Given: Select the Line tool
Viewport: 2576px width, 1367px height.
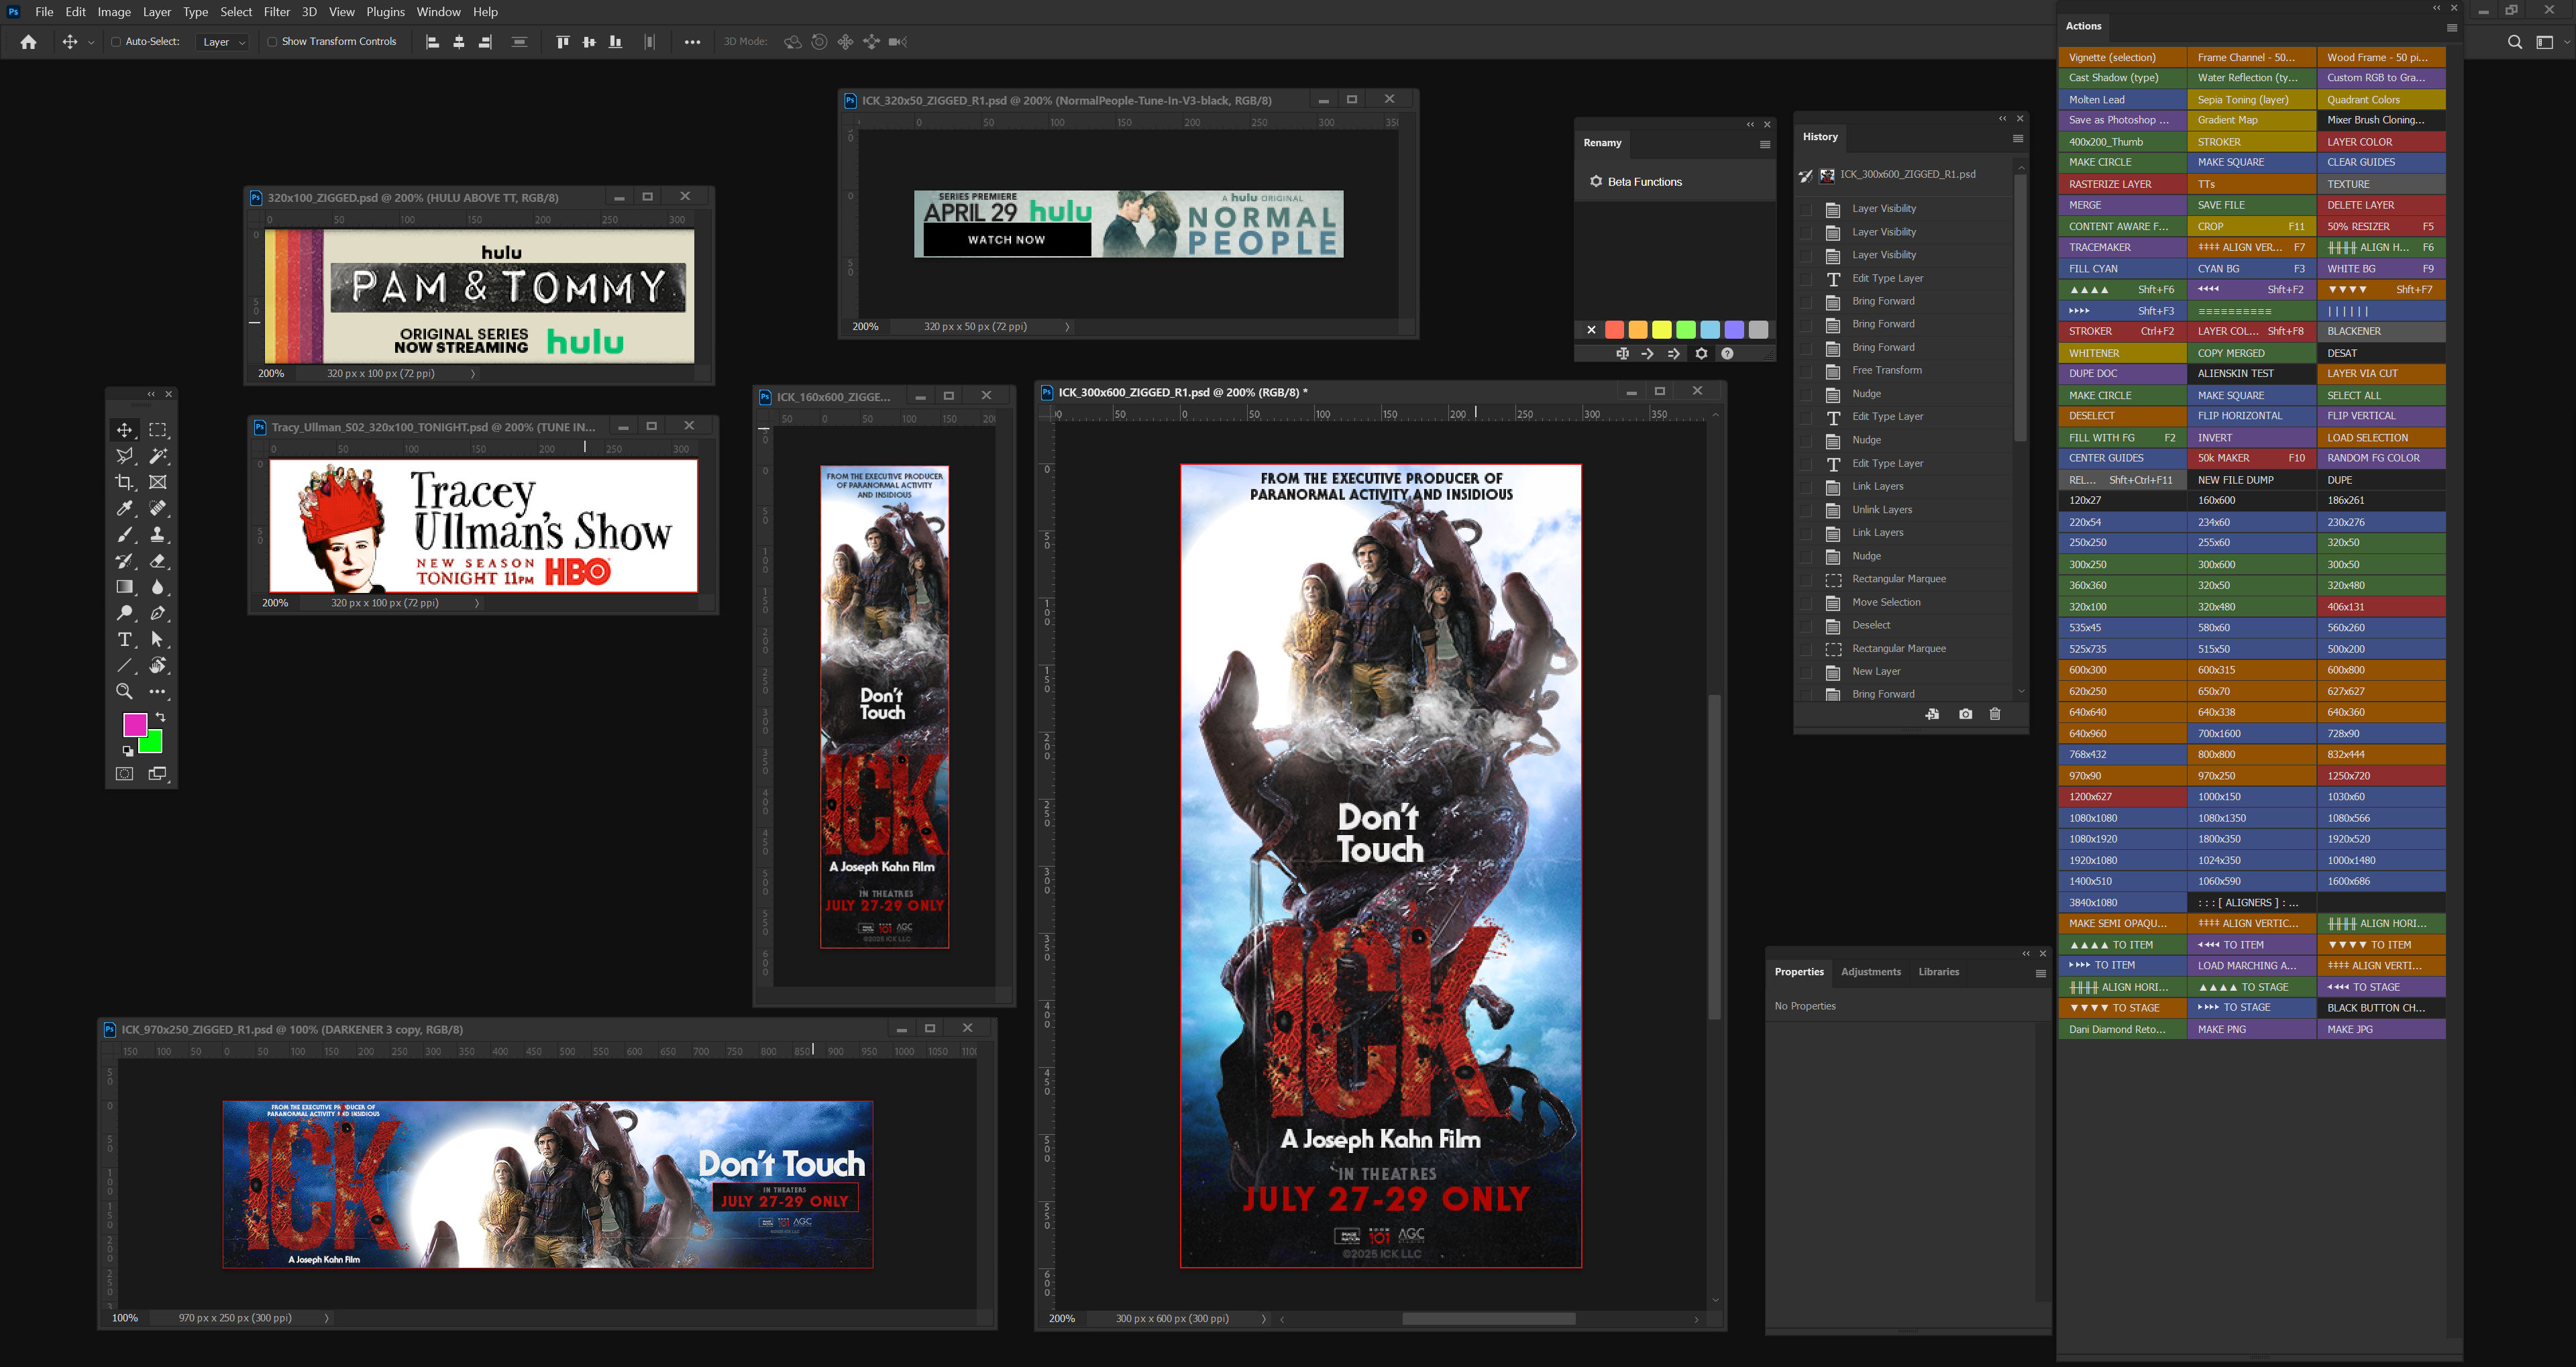Looking at the screenshot, I should 124,665.
